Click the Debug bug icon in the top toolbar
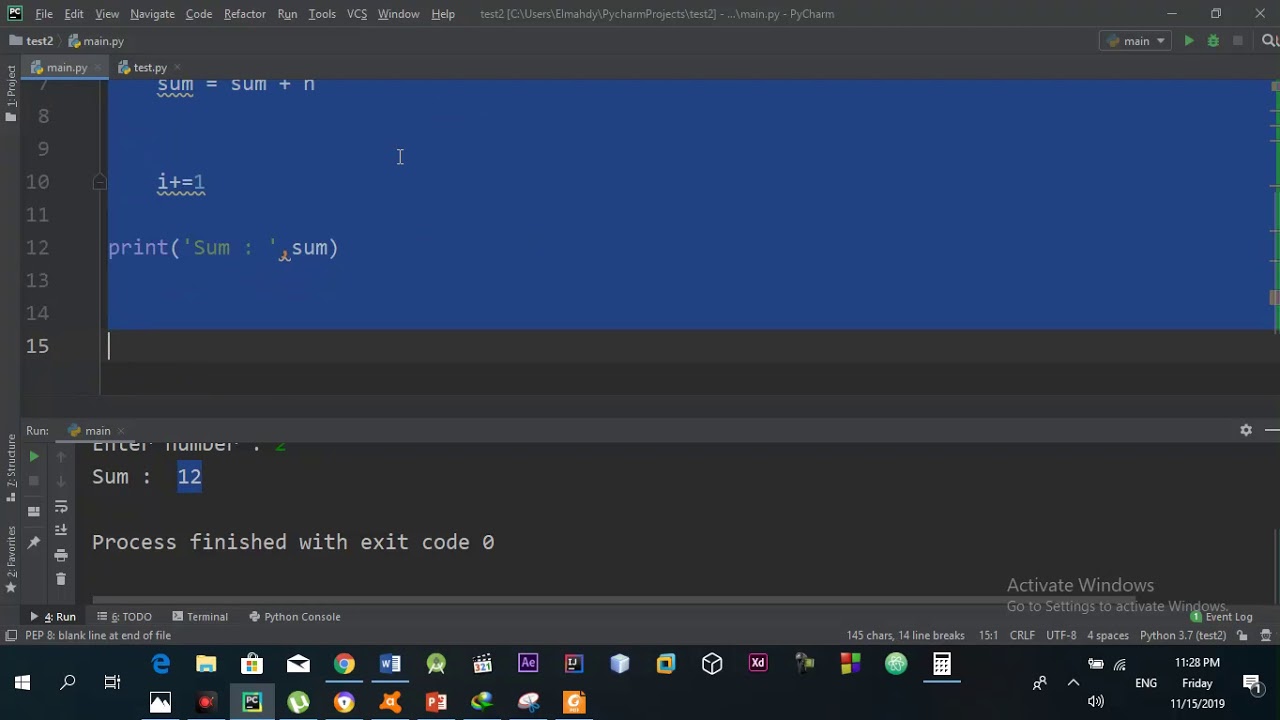The image size is (1280, 720). 1213,41
